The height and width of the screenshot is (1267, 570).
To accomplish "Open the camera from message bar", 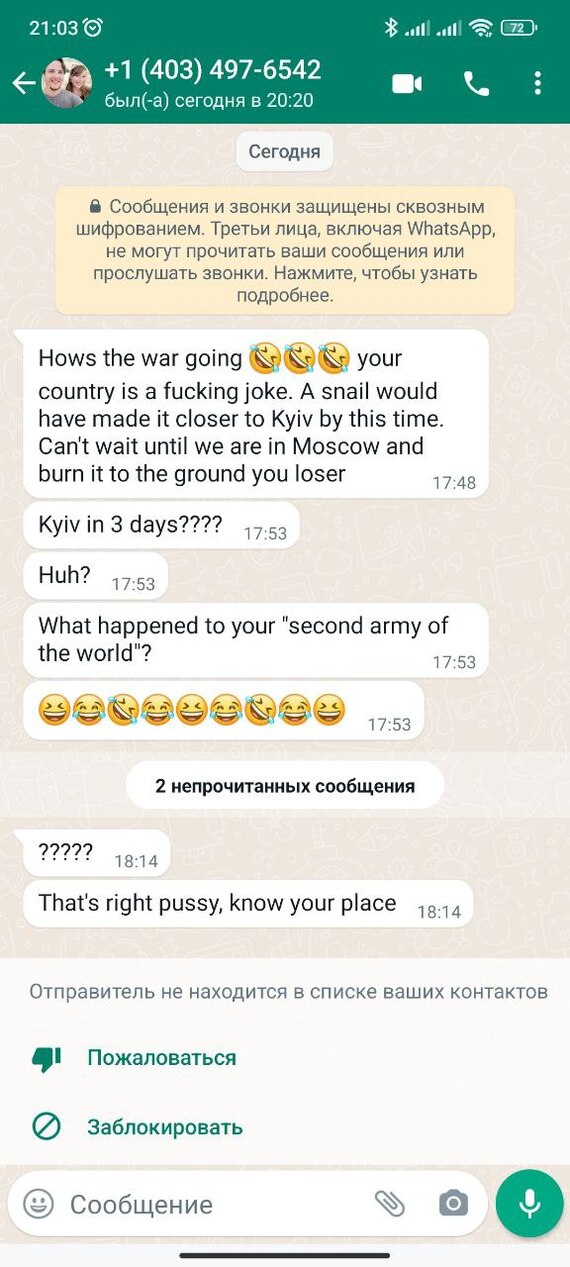I will tap(453, 1203).
